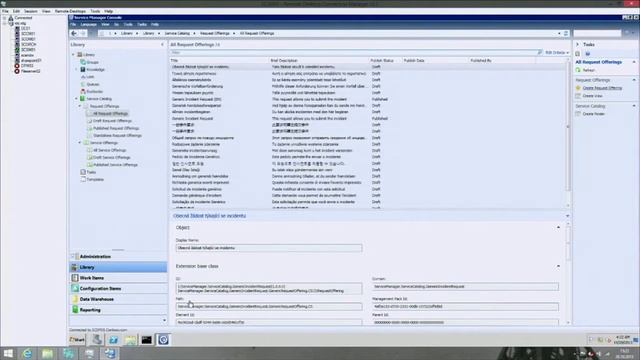Switch to the Configuration Items workspace
The width and height of the screenshot is (640, 360).
pyautogui.click(x=118, y=289)
